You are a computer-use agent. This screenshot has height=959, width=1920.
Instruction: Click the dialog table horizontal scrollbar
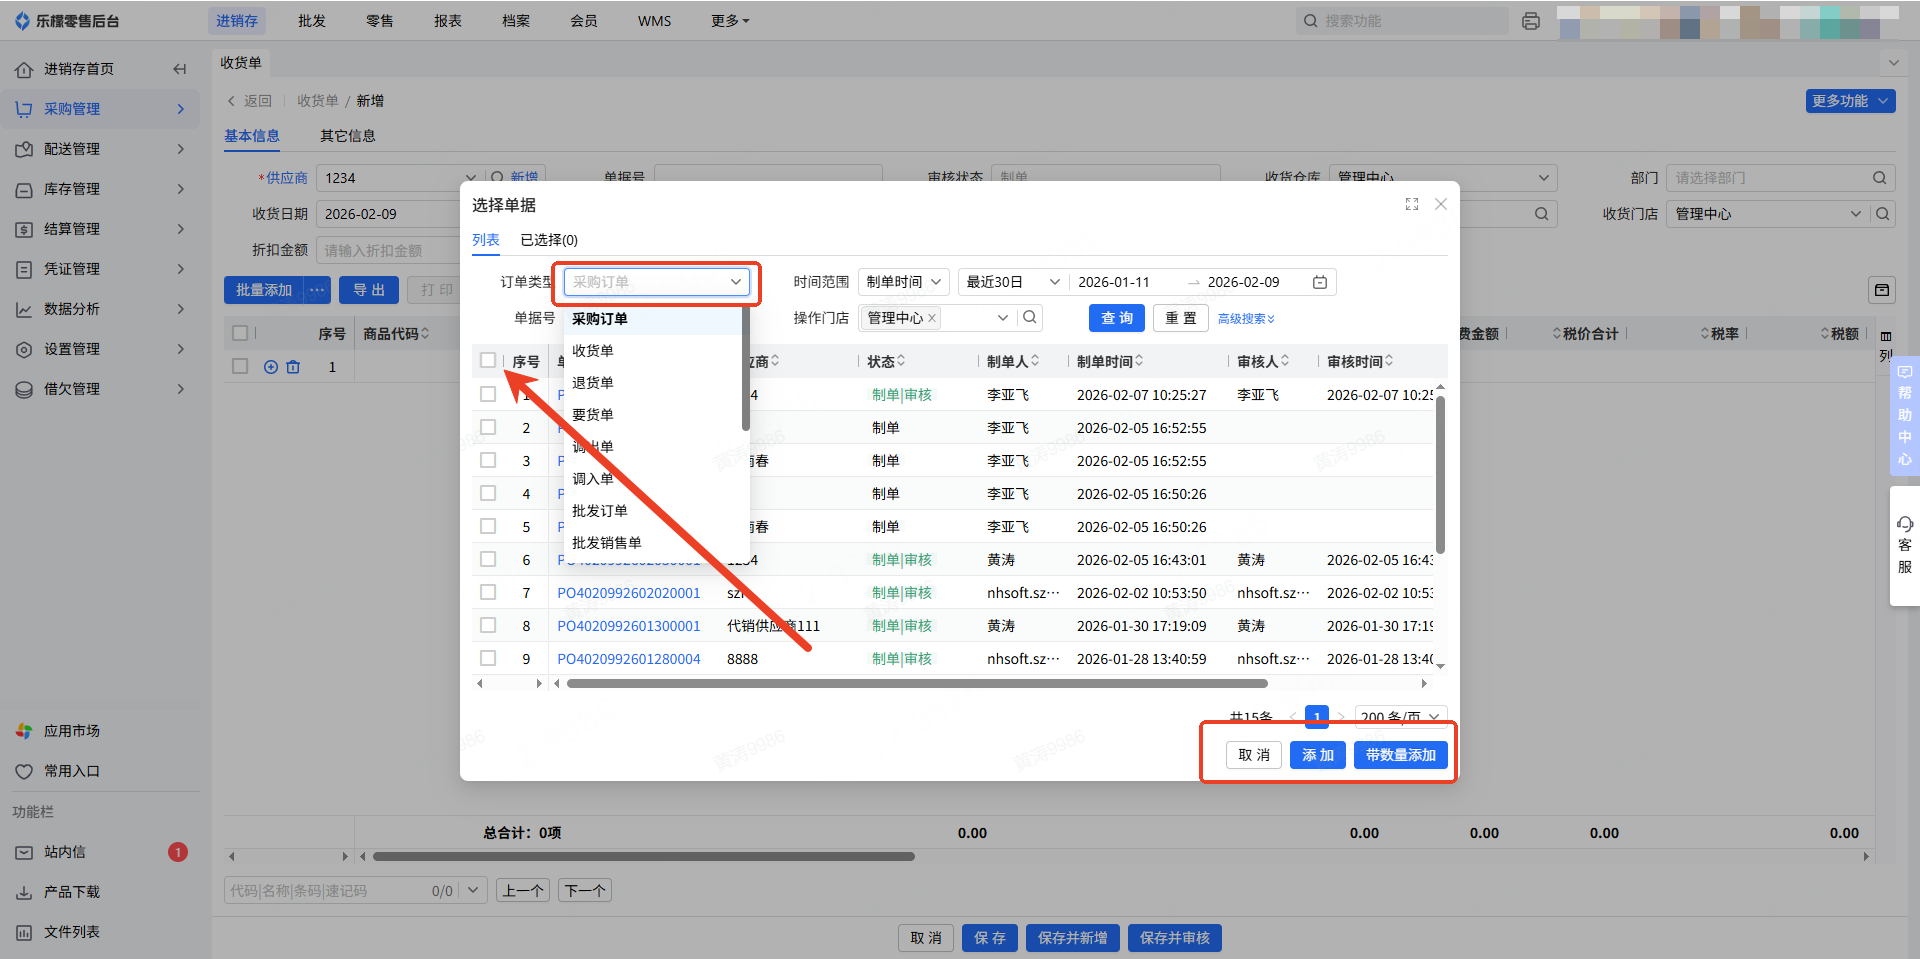(x=917, y=684)
